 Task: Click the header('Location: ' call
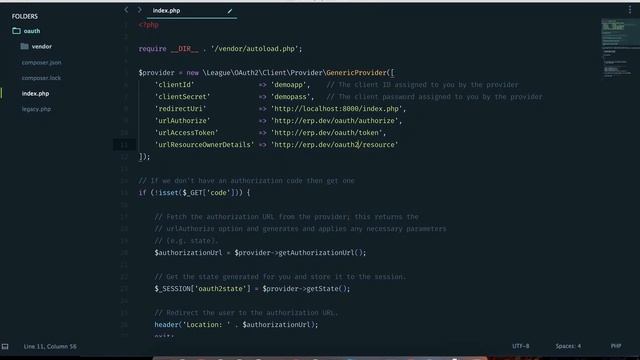pos(192,324)
